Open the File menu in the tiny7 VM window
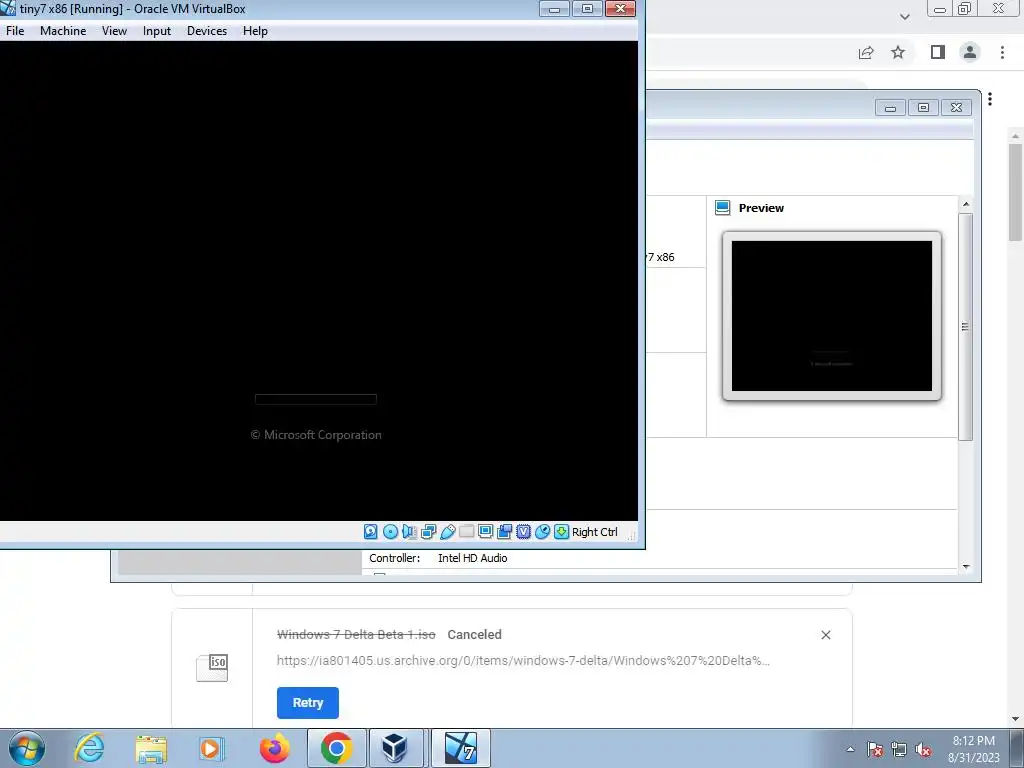The image size is (1024, 768). tap(15, 31)
